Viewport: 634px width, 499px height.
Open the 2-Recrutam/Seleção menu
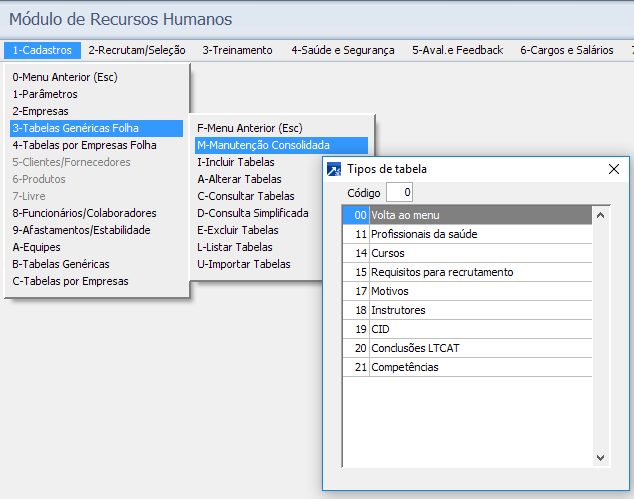coord(137,50)
